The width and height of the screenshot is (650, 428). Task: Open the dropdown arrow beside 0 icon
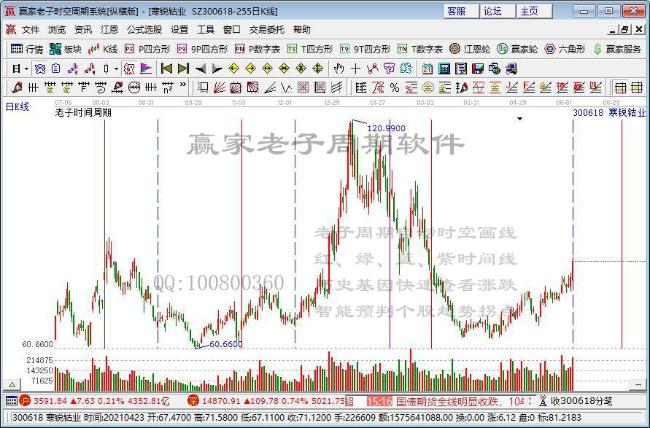pos(116,69)
